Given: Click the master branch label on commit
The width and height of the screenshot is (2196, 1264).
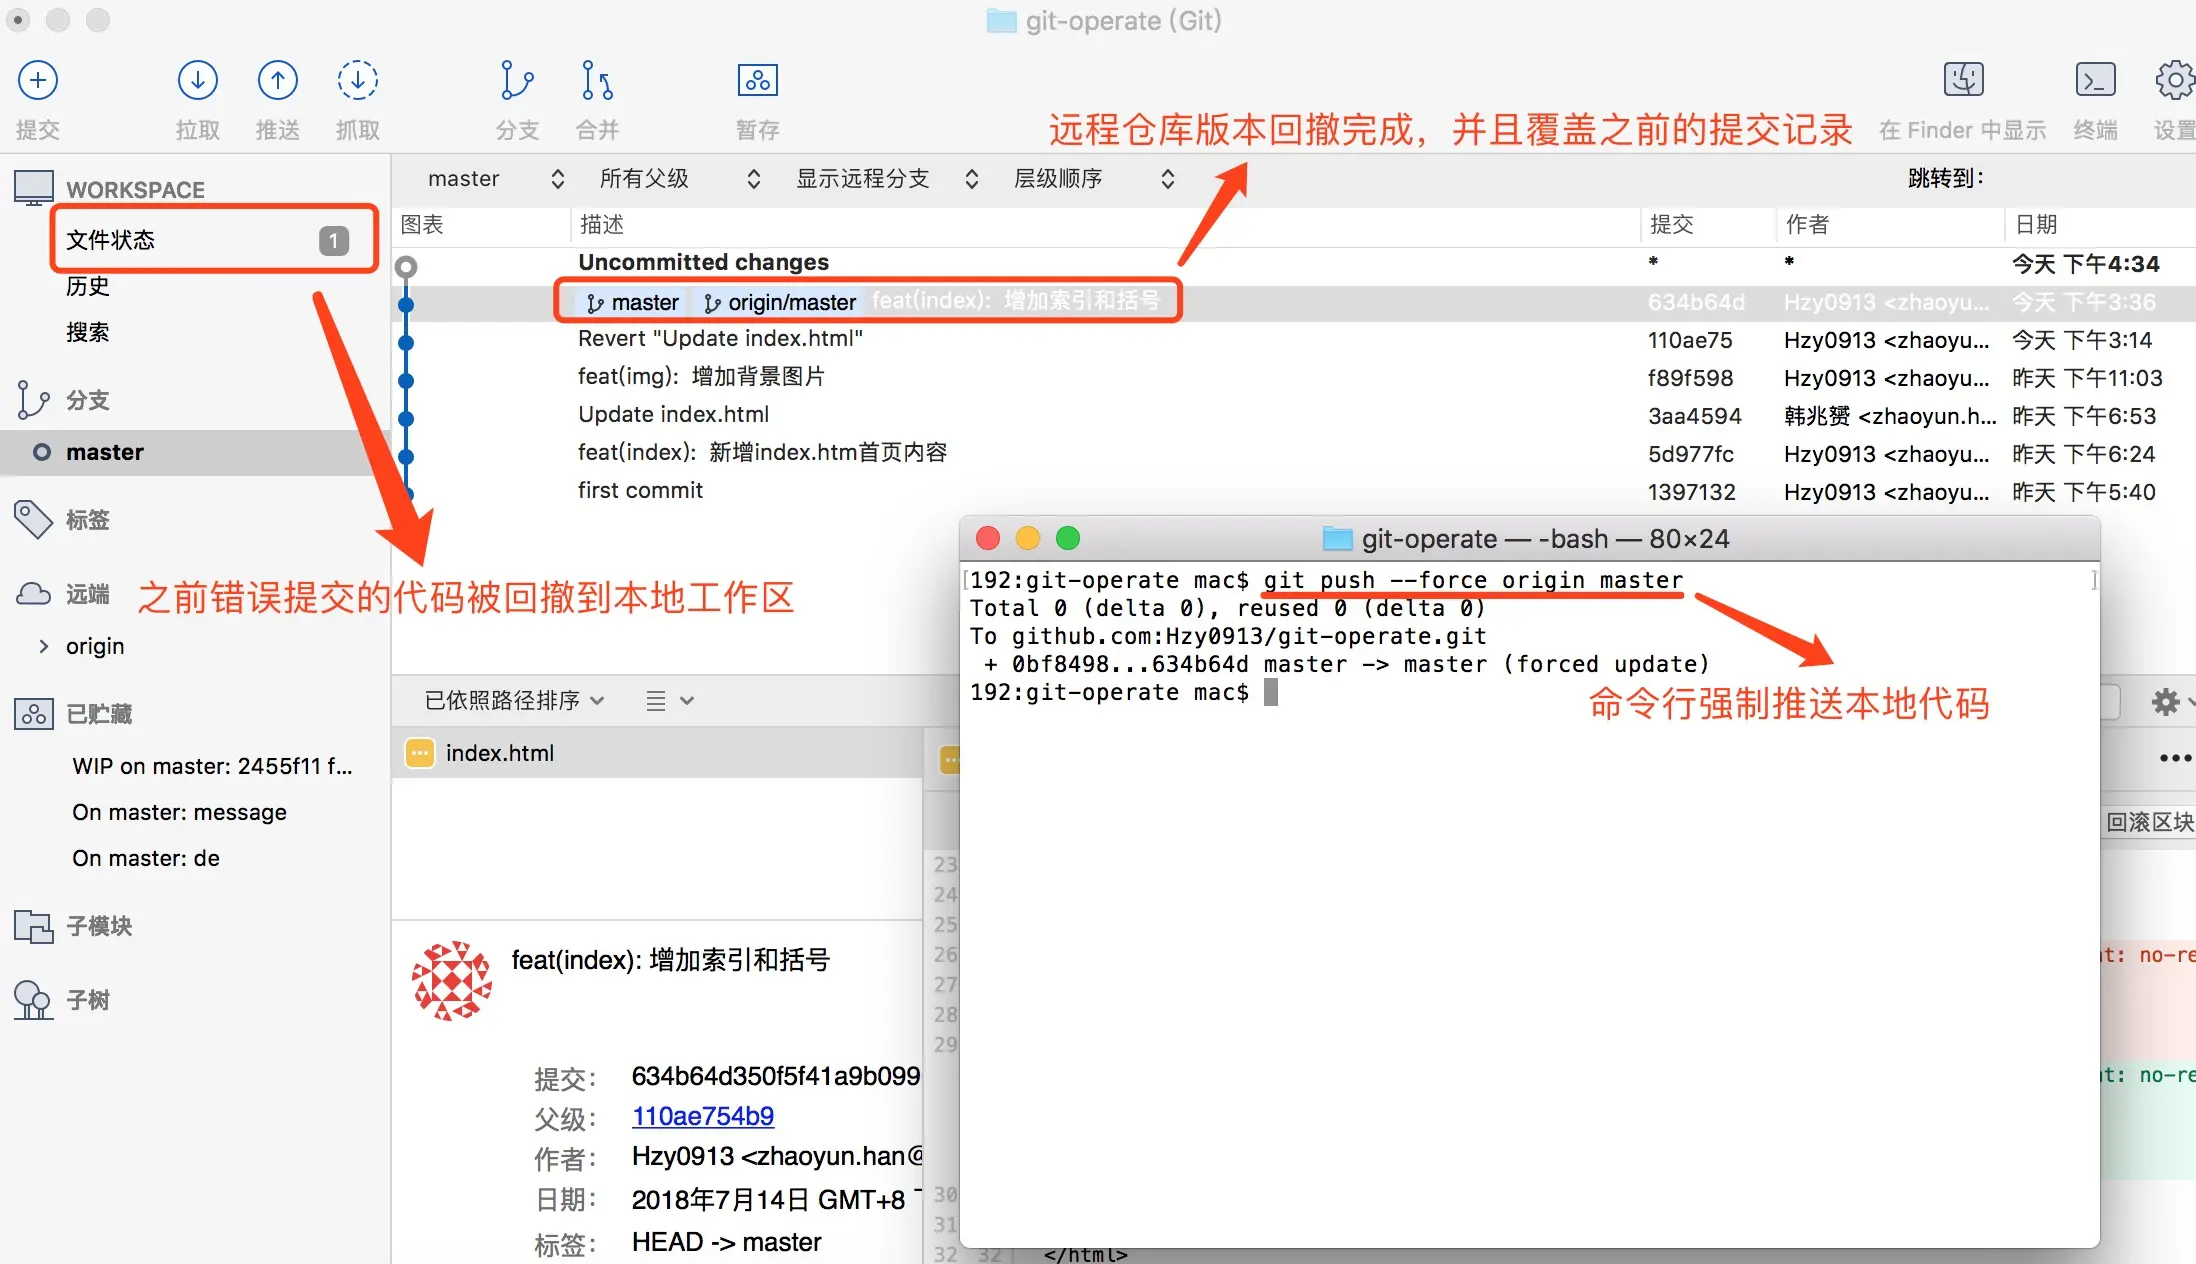Looking at the screenshot, I should click(632, 302).
